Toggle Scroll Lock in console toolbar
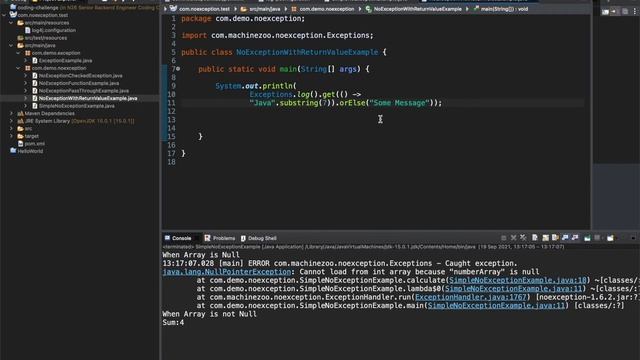Screen dimensions: 640x360 tap(545, 238)
